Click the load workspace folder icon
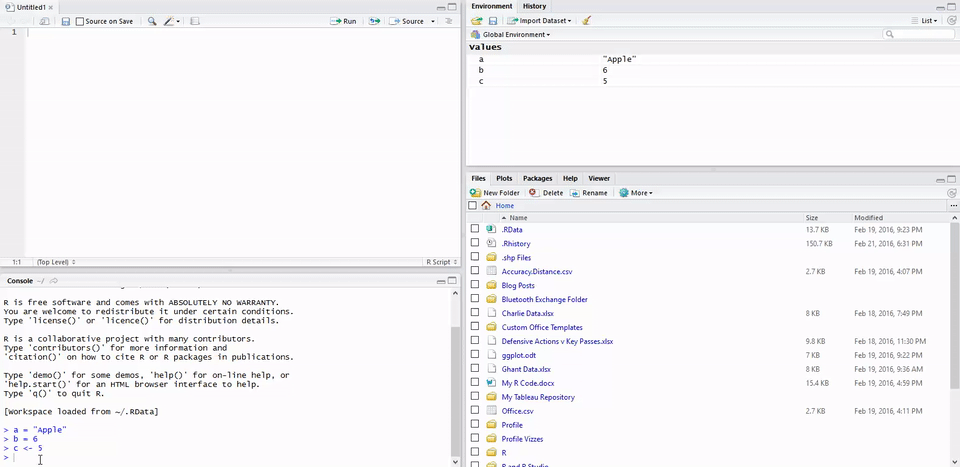Screen dimensions: 960x467 point(477,20)
